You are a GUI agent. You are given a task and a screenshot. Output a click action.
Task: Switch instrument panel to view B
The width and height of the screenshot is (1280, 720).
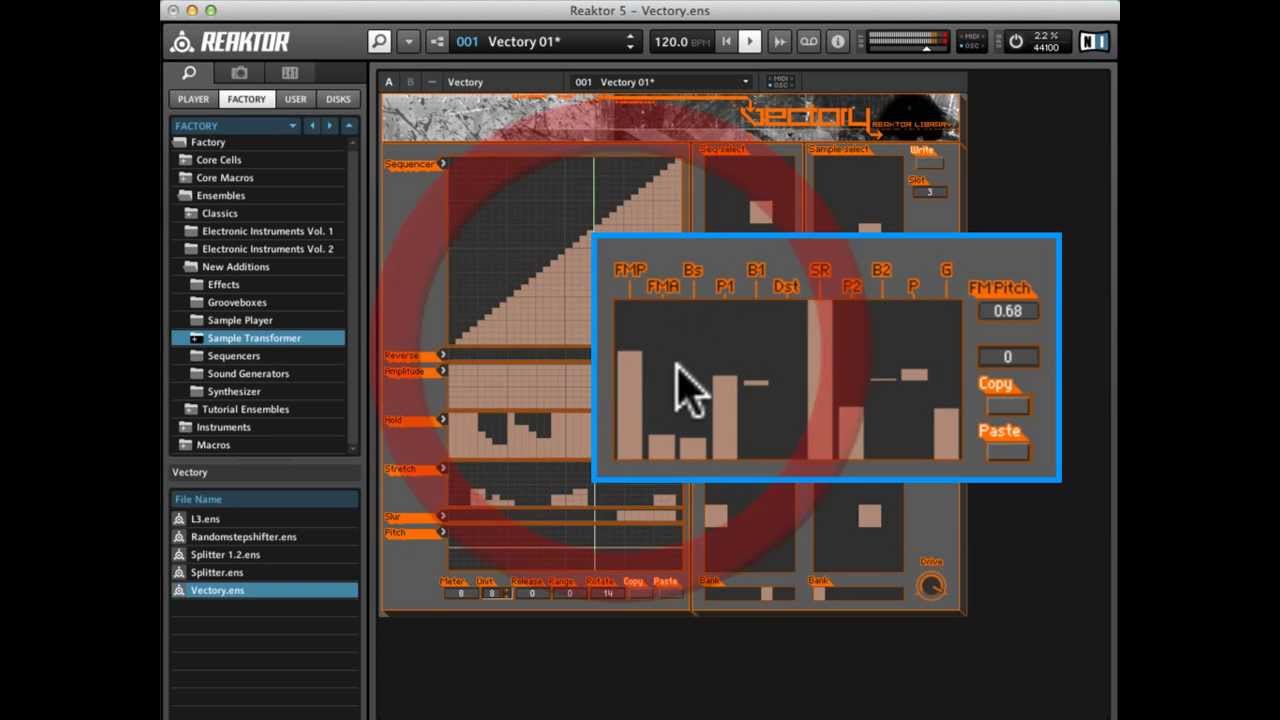coord(410,82)
